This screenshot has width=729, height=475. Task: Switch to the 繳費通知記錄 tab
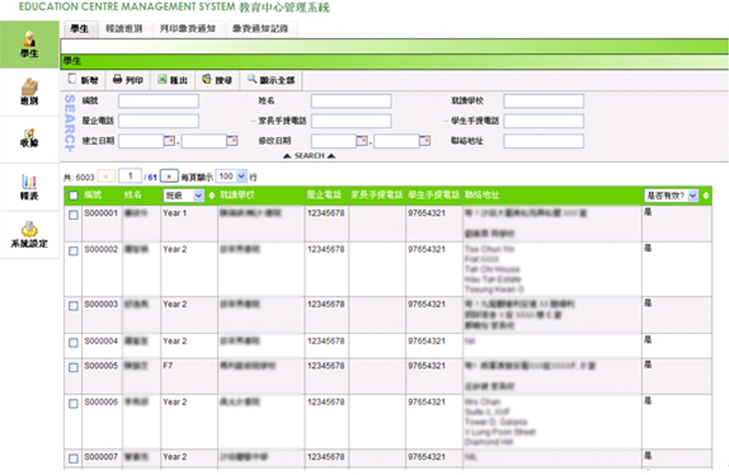[260, 29]
